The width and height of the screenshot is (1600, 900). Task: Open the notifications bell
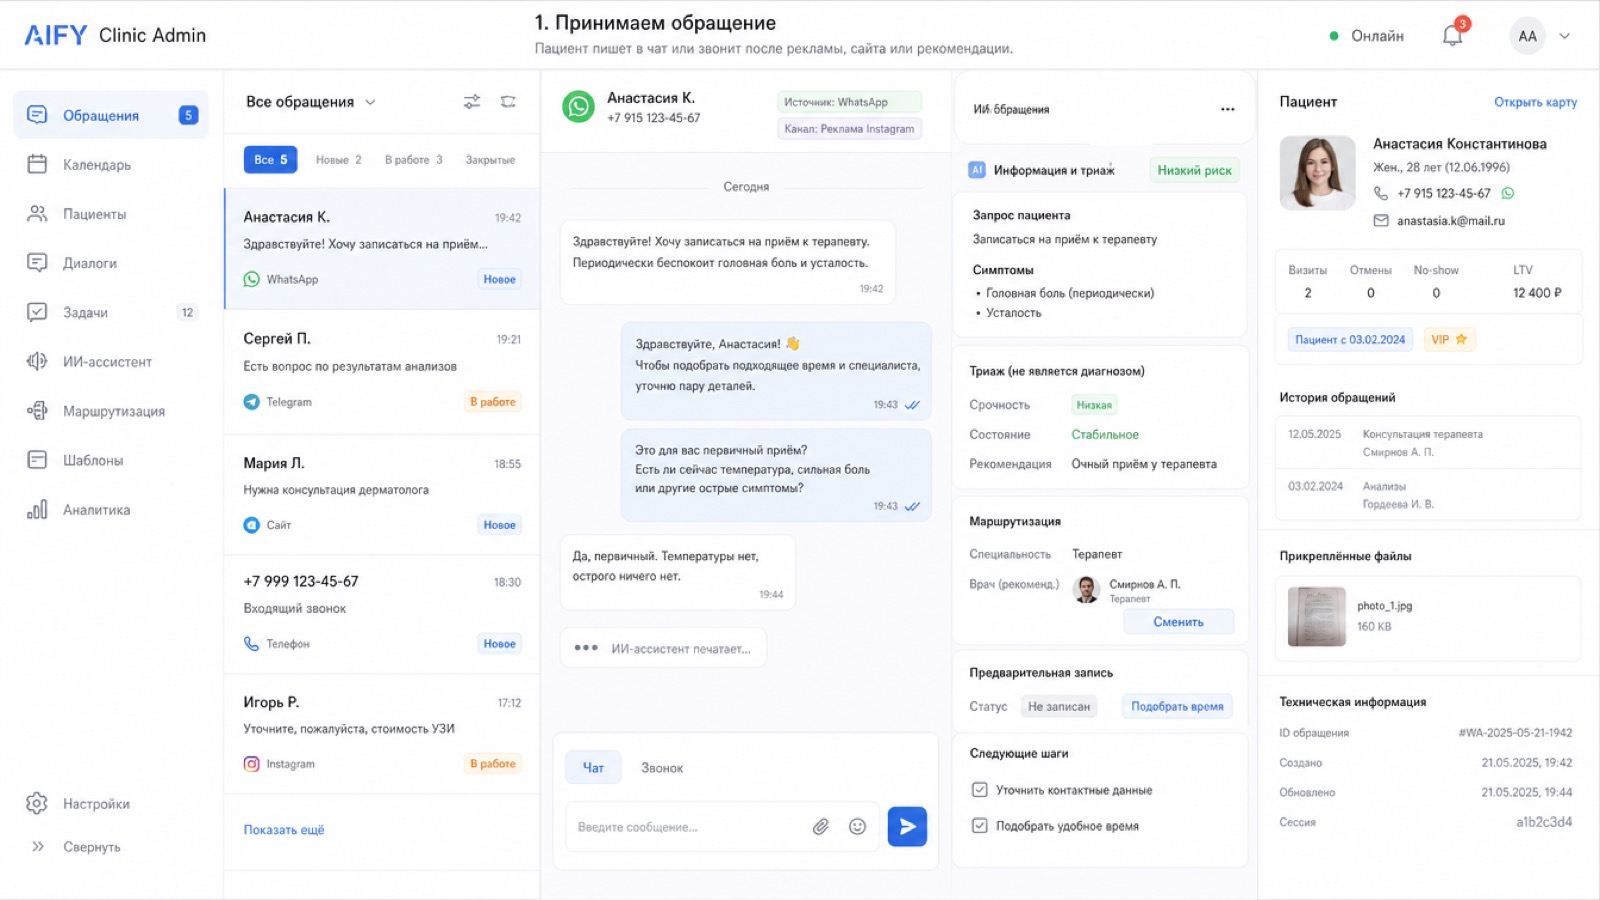[1452, 36]
